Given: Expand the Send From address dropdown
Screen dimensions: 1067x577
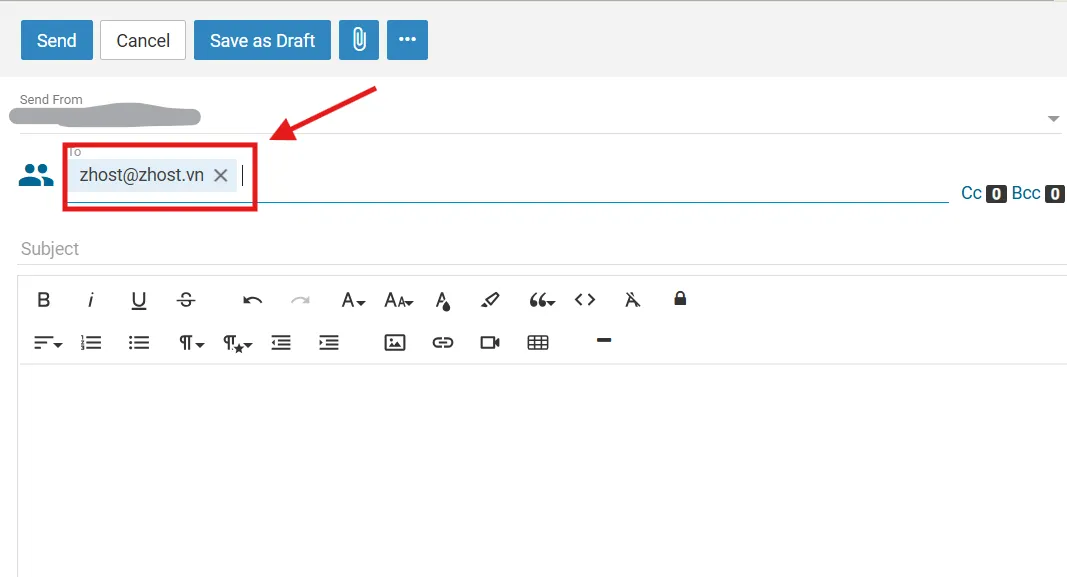Looking at the screenshot, I should coord(1053,119).
